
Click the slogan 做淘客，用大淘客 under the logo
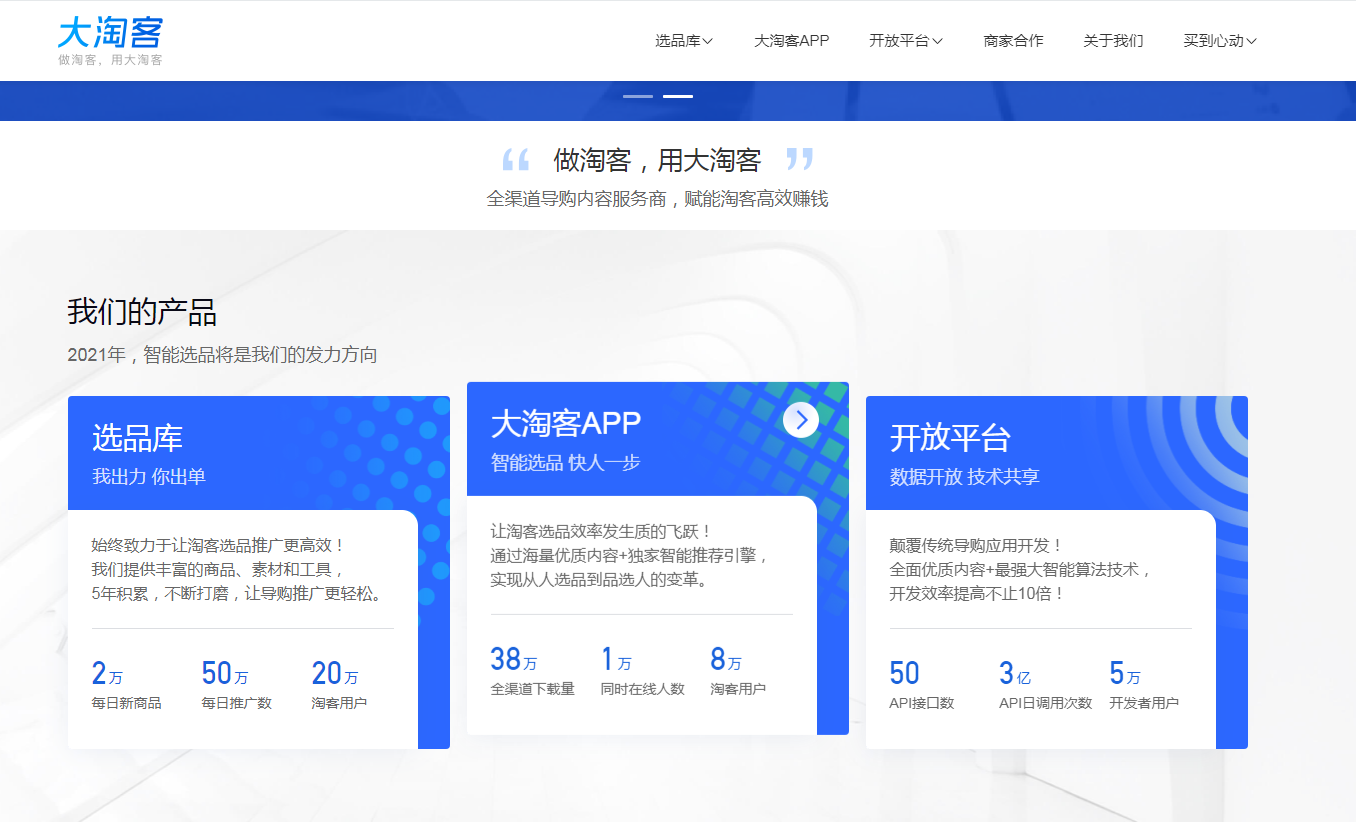[x=110, y=60]
